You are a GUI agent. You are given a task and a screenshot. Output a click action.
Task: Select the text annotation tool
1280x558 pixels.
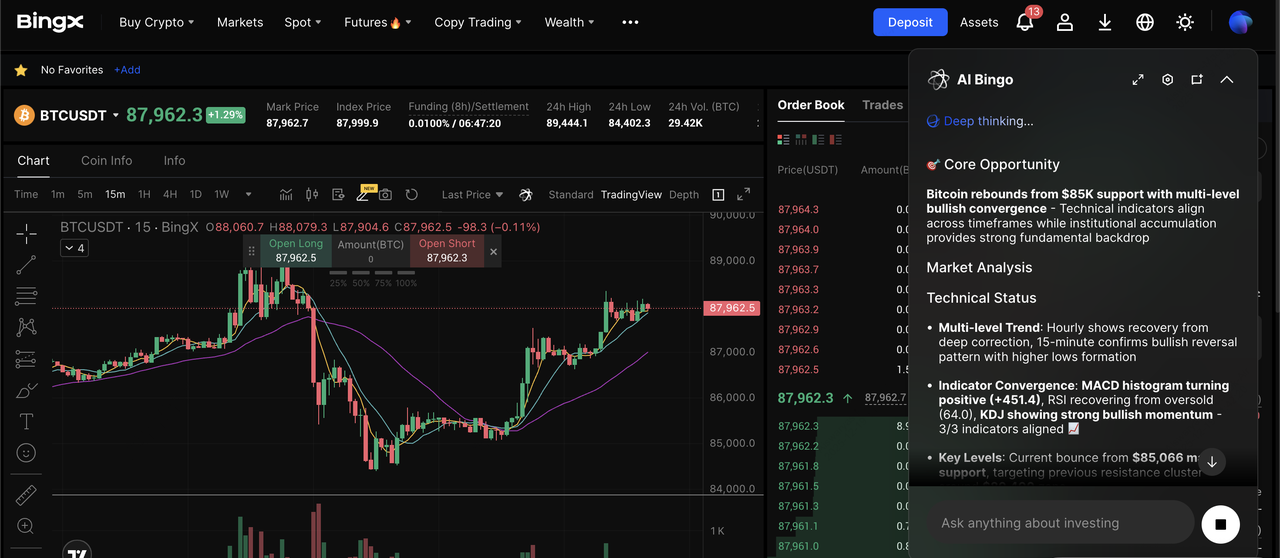point(26,421)
